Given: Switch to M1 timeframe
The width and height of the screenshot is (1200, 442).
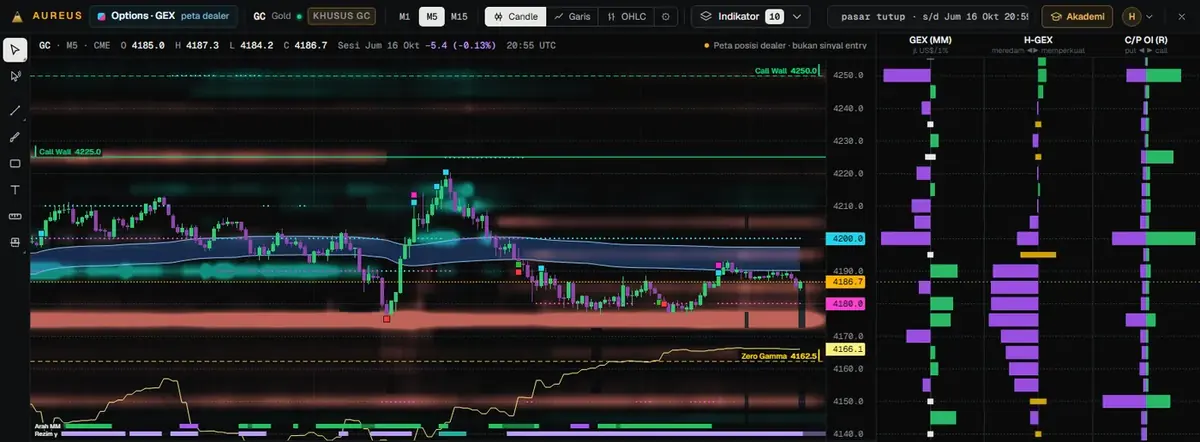Looking at the screenshot, I should [x=404, y=17].
